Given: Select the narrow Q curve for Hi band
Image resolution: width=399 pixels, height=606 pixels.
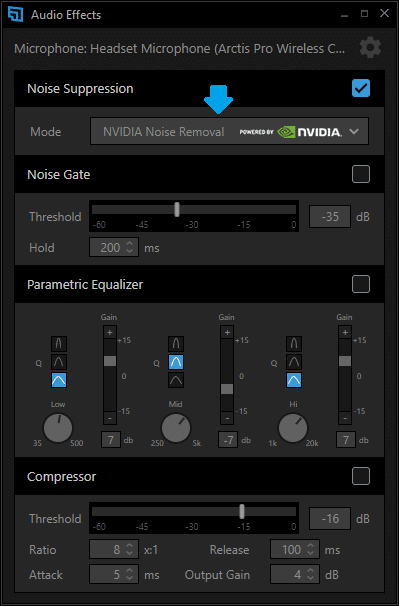Looking at the screenshot, I should (x=294, y=344).
